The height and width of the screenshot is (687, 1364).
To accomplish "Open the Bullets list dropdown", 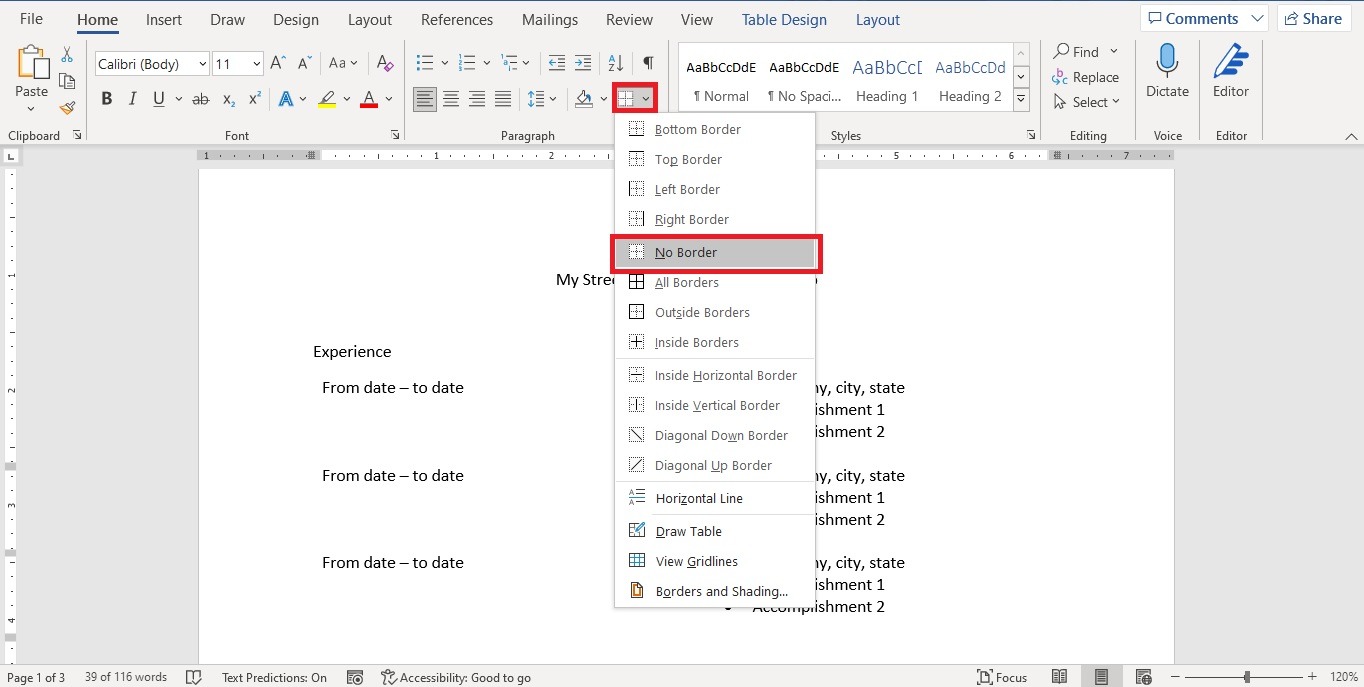I will (444, 64).
